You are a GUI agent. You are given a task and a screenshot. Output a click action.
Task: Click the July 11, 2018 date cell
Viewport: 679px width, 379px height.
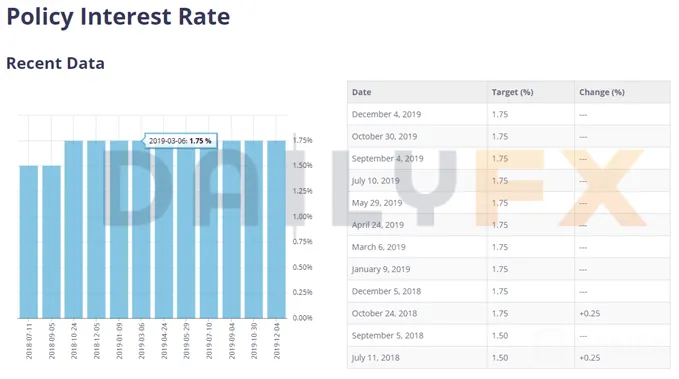(375, 358)
